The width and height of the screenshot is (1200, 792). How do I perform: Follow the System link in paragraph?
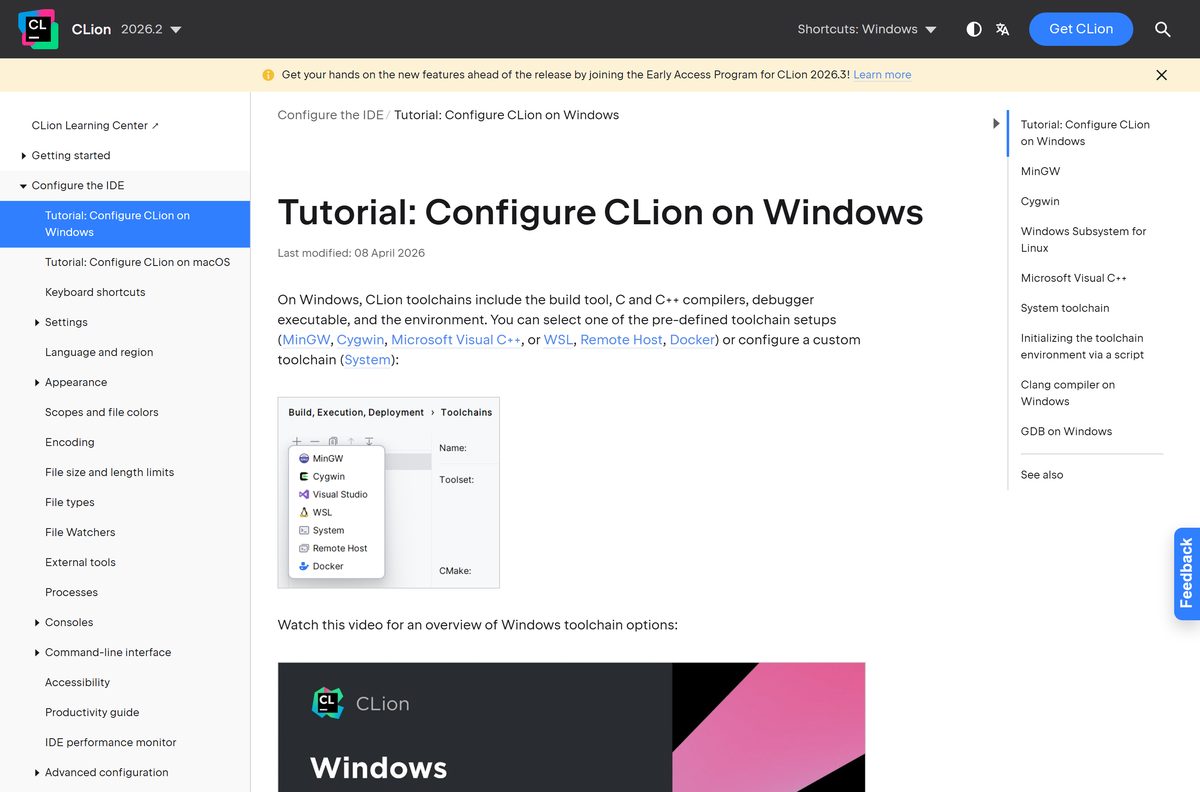367,360
